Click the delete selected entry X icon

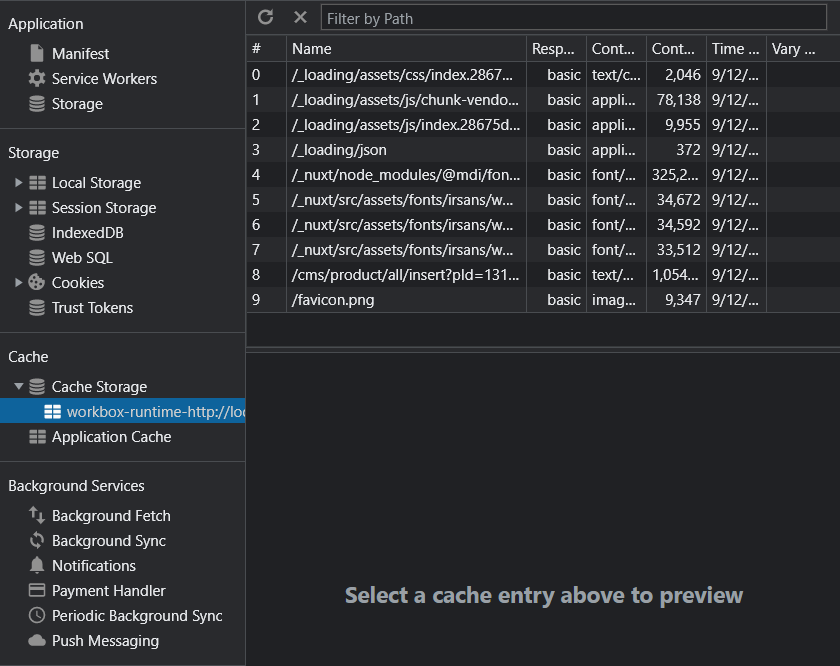[x=300, y=17]
